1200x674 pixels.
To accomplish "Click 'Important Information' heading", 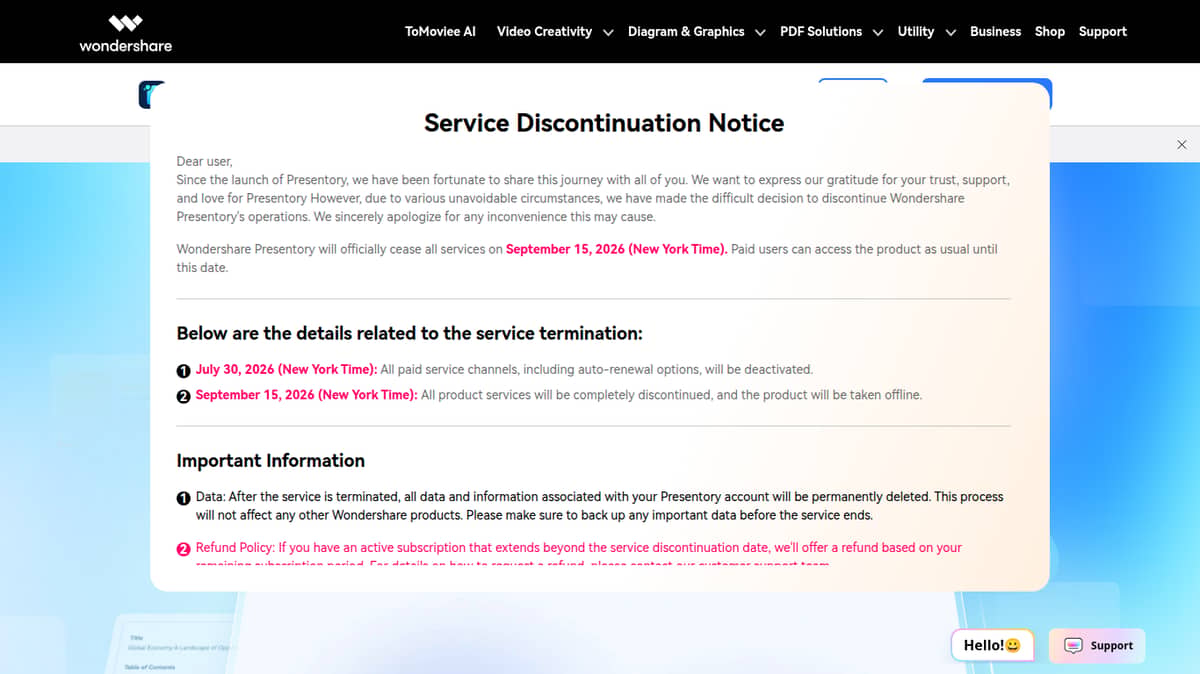I will [x=271, y=460].
